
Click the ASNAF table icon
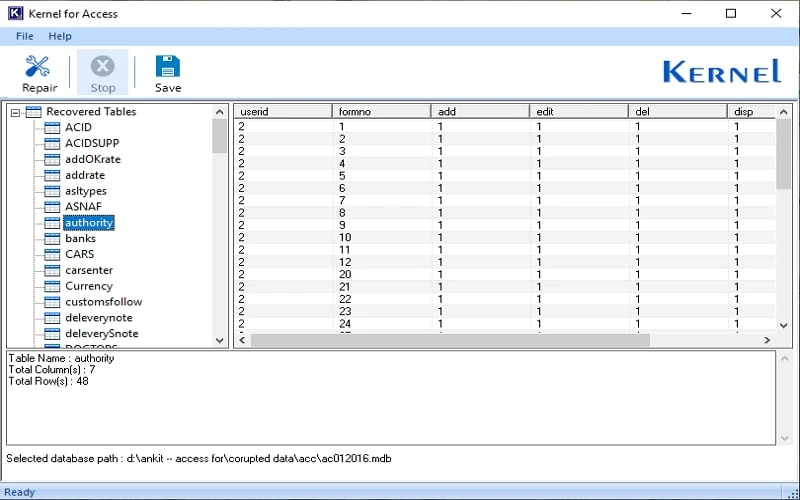(x=52, y=207)
